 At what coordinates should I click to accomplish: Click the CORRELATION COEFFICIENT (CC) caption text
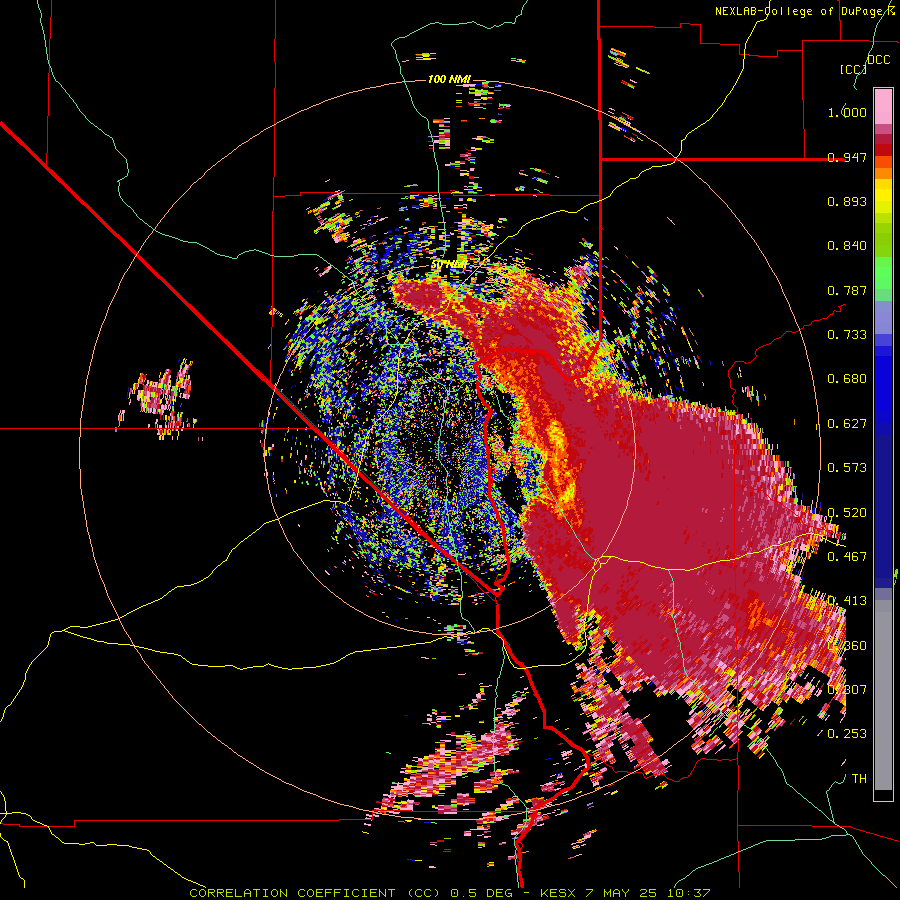point(315,893)
